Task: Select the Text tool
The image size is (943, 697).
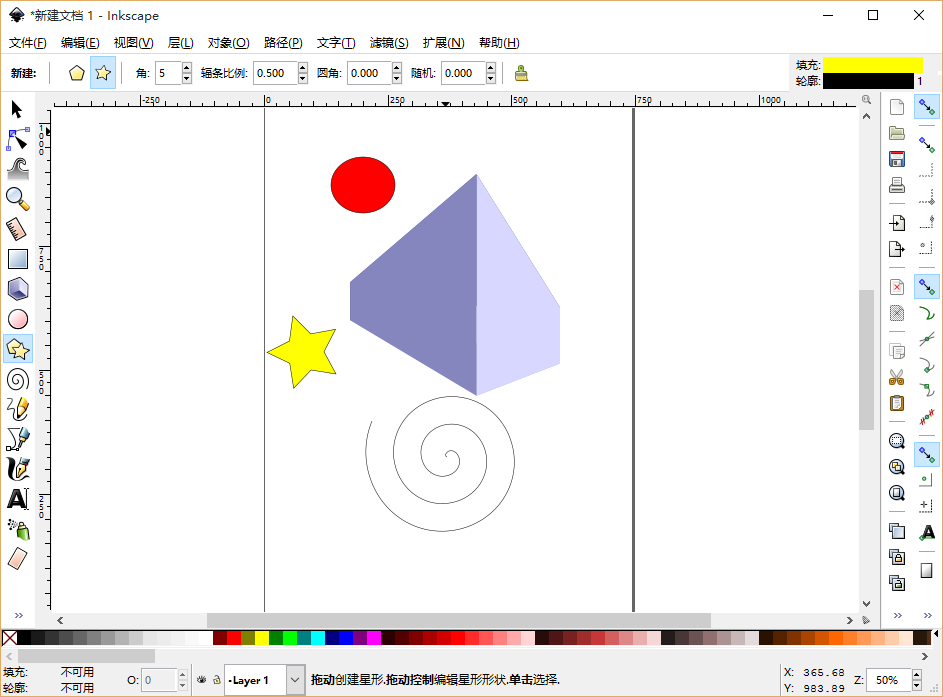Action: pos(17,498)
